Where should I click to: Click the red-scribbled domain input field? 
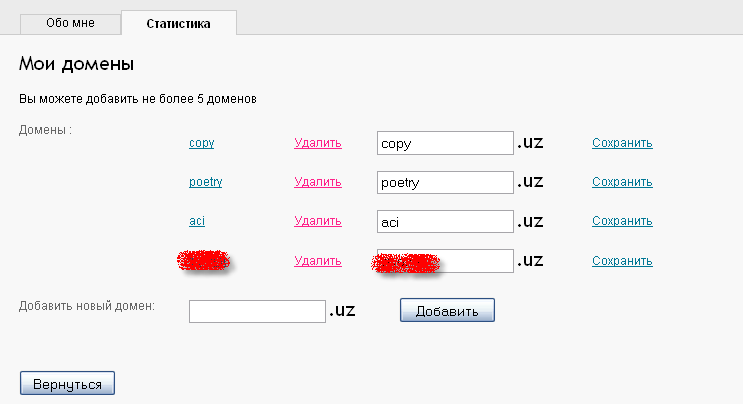pyautogui.click(x=445, y=261)
